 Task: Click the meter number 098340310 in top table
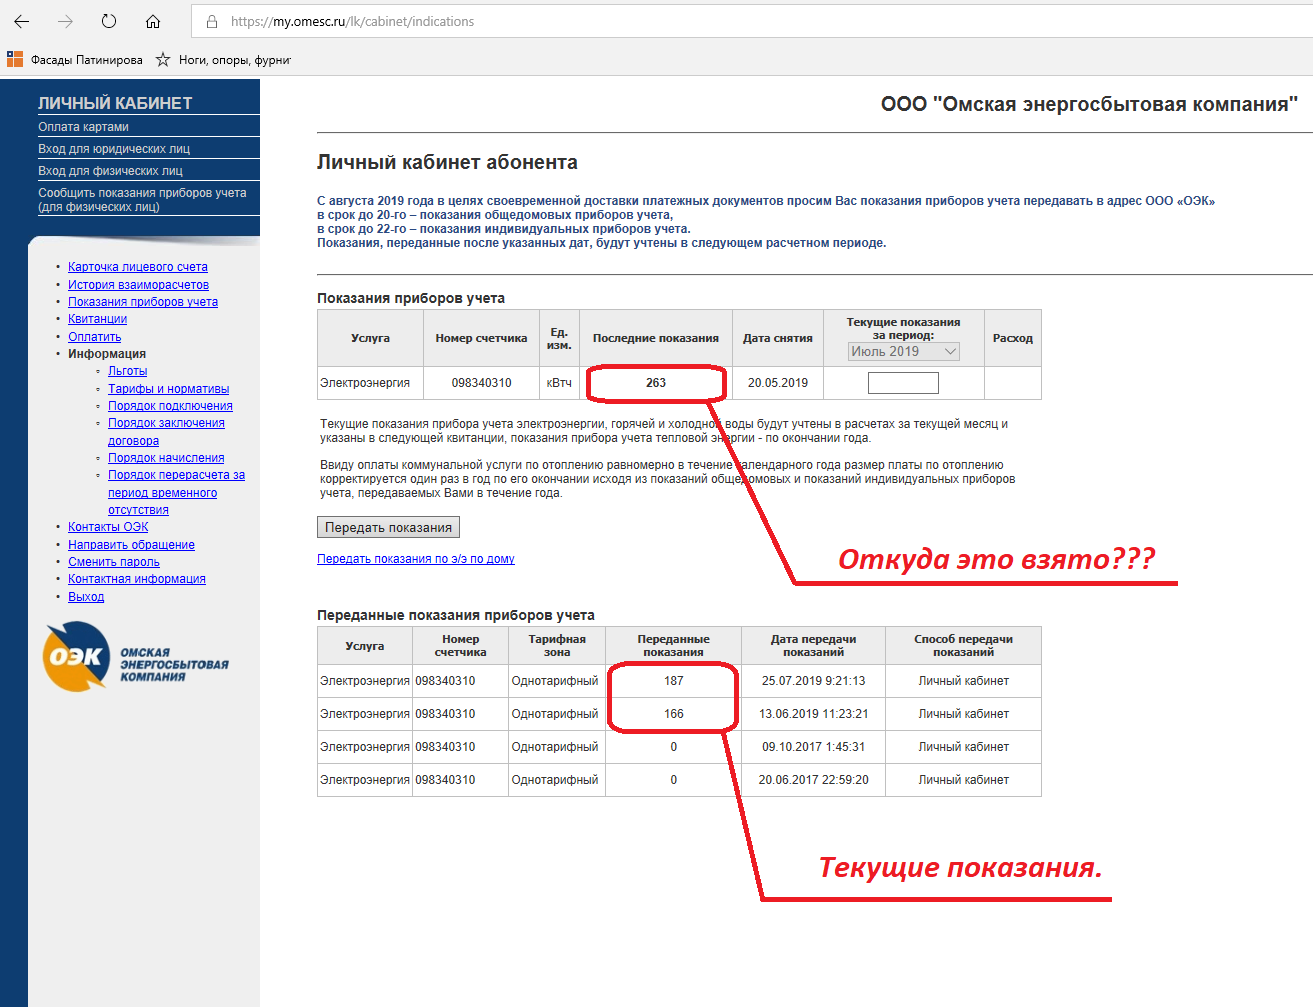click(x=481, y=383)
